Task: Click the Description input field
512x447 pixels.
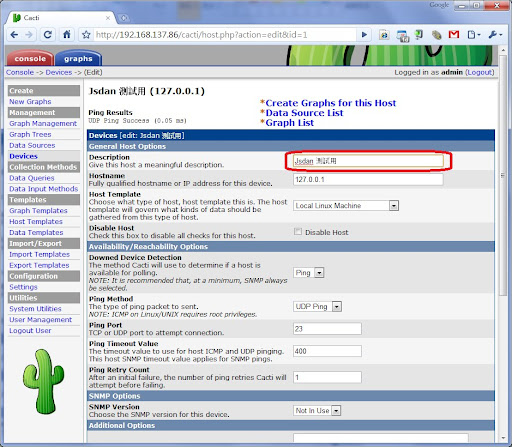Action: click(x=368, y=161)
